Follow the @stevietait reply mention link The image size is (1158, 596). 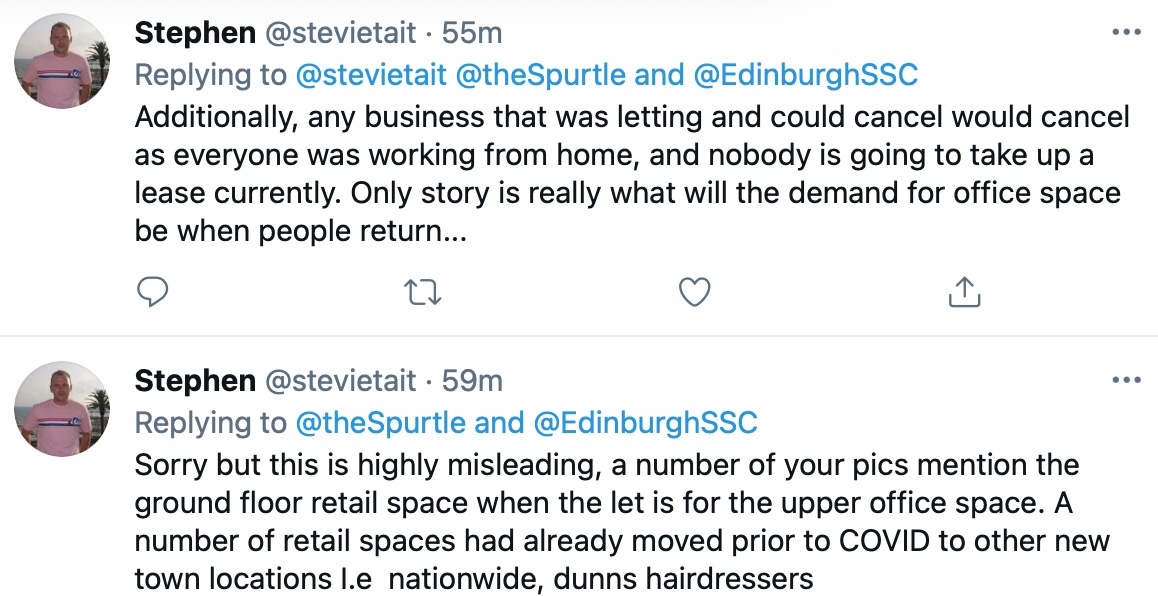point(371,75)
